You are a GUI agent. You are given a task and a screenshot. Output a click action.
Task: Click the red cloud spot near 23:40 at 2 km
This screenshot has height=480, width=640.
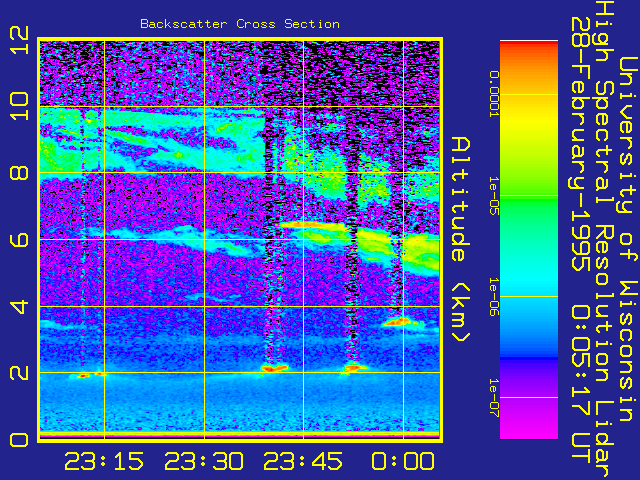(274, 369)
